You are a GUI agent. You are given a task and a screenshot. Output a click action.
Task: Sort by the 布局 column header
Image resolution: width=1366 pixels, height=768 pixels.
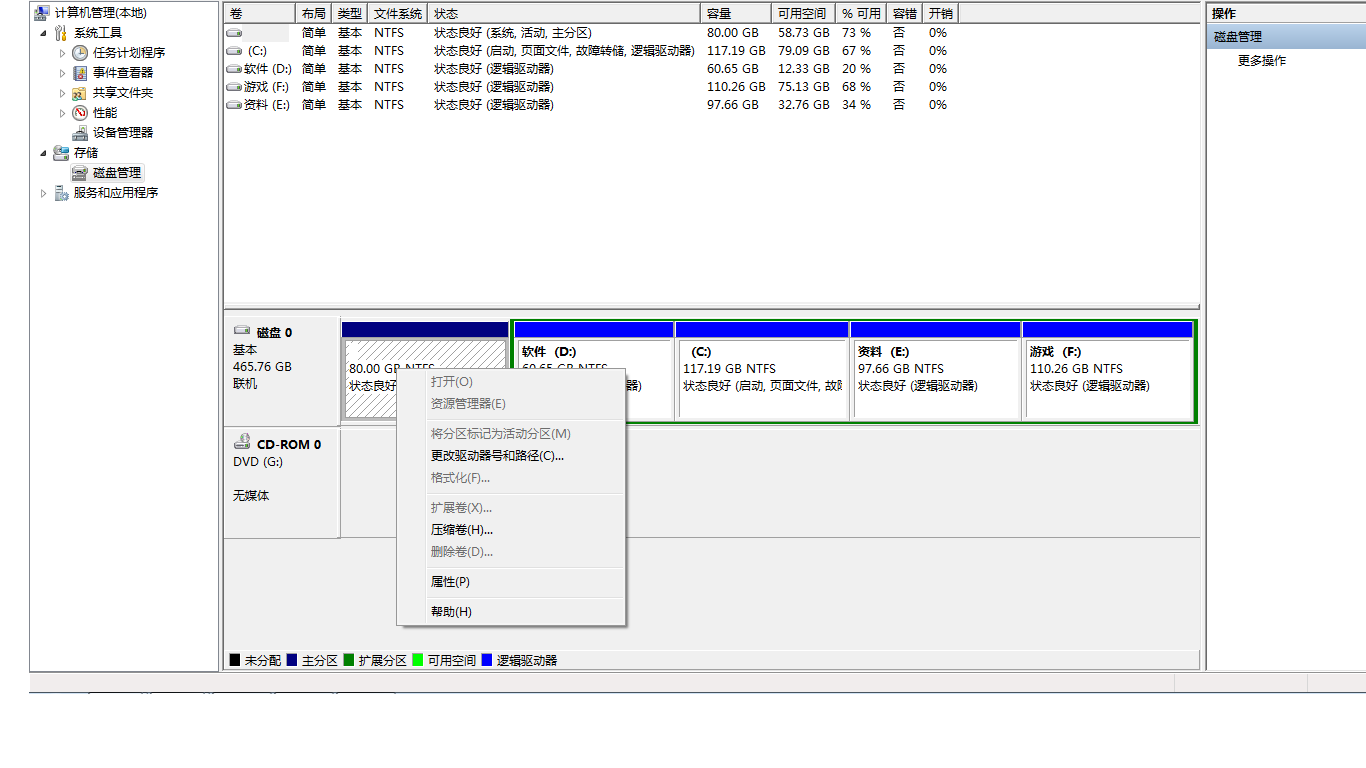(314, 14)
